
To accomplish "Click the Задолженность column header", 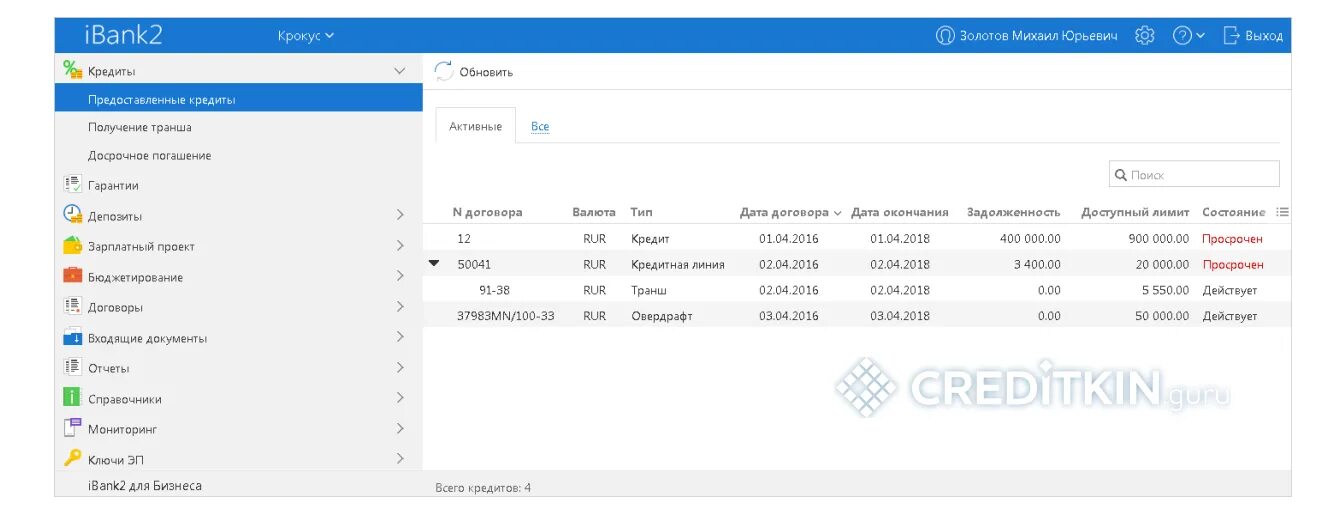I will click(x=1013, y=212).
